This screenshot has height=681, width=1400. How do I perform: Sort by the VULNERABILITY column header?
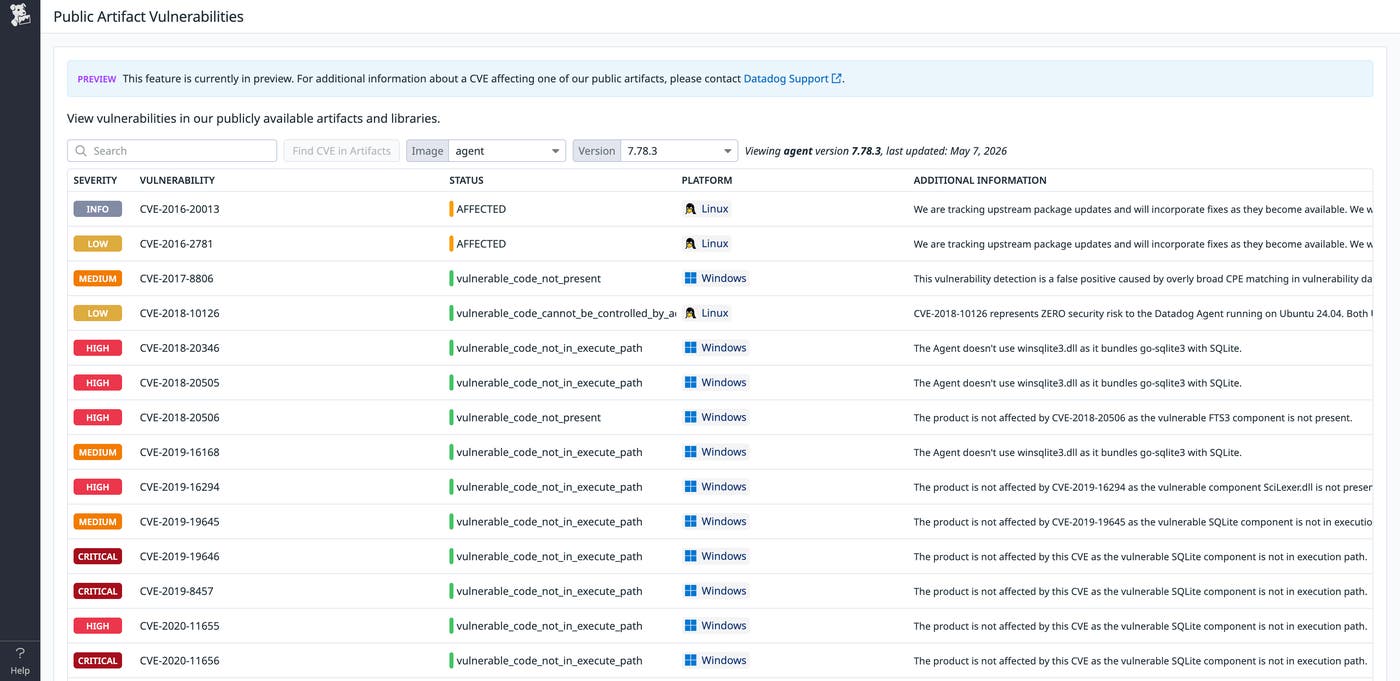[x=177, y=181]
